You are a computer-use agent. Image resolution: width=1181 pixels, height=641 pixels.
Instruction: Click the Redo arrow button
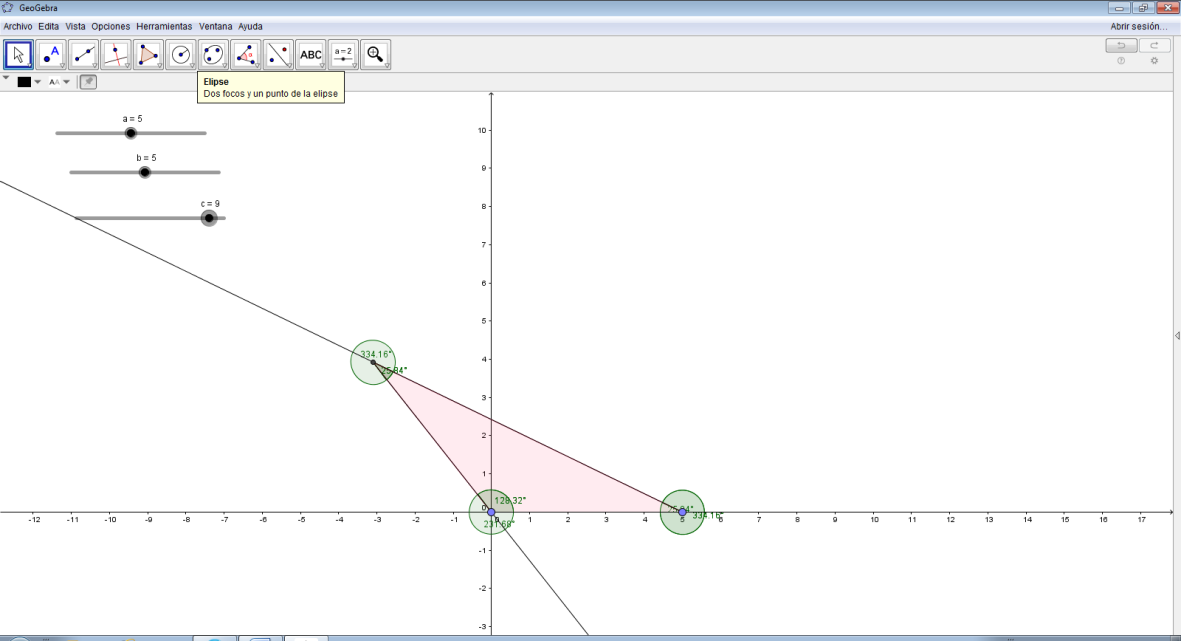(x=1154, y=46)
